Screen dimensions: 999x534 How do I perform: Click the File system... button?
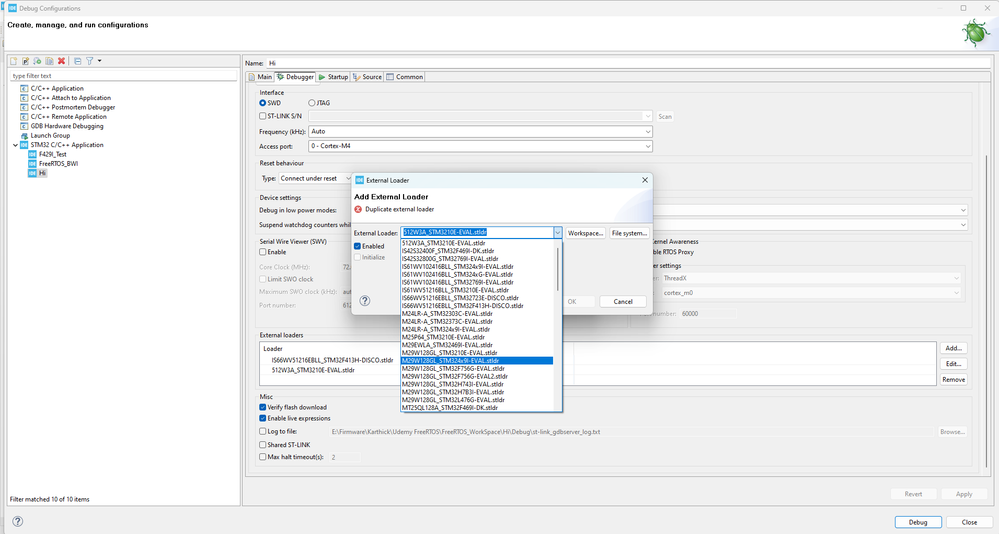(x=629, y=233)
